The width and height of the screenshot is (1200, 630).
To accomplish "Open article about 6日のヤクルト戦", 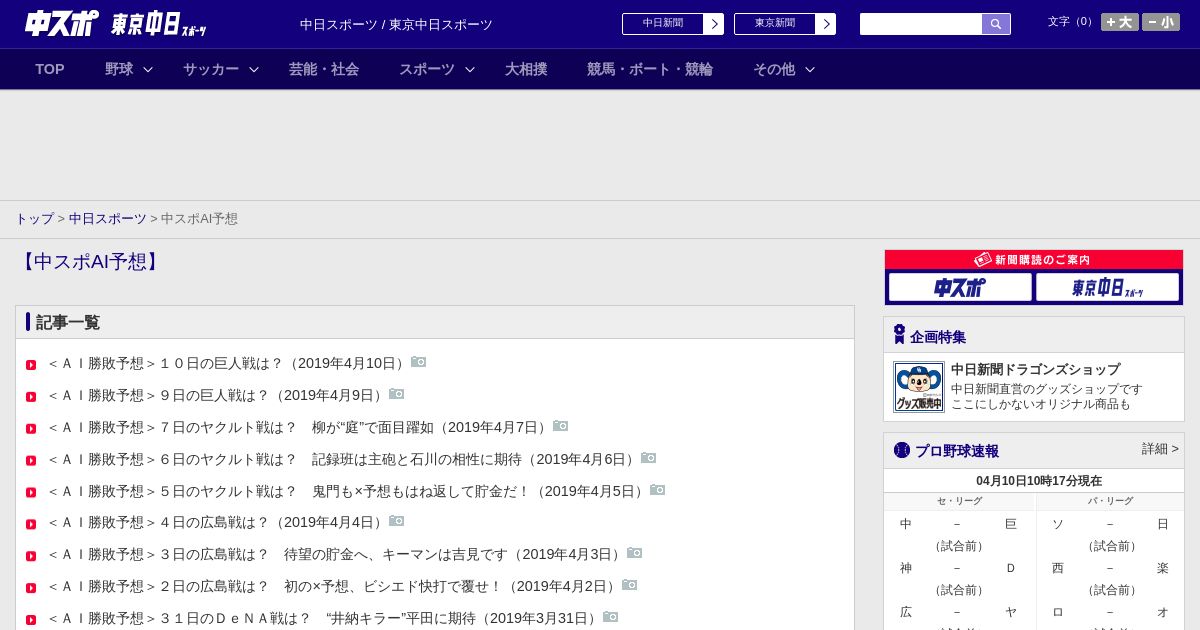I will click(x=343, y=459).
